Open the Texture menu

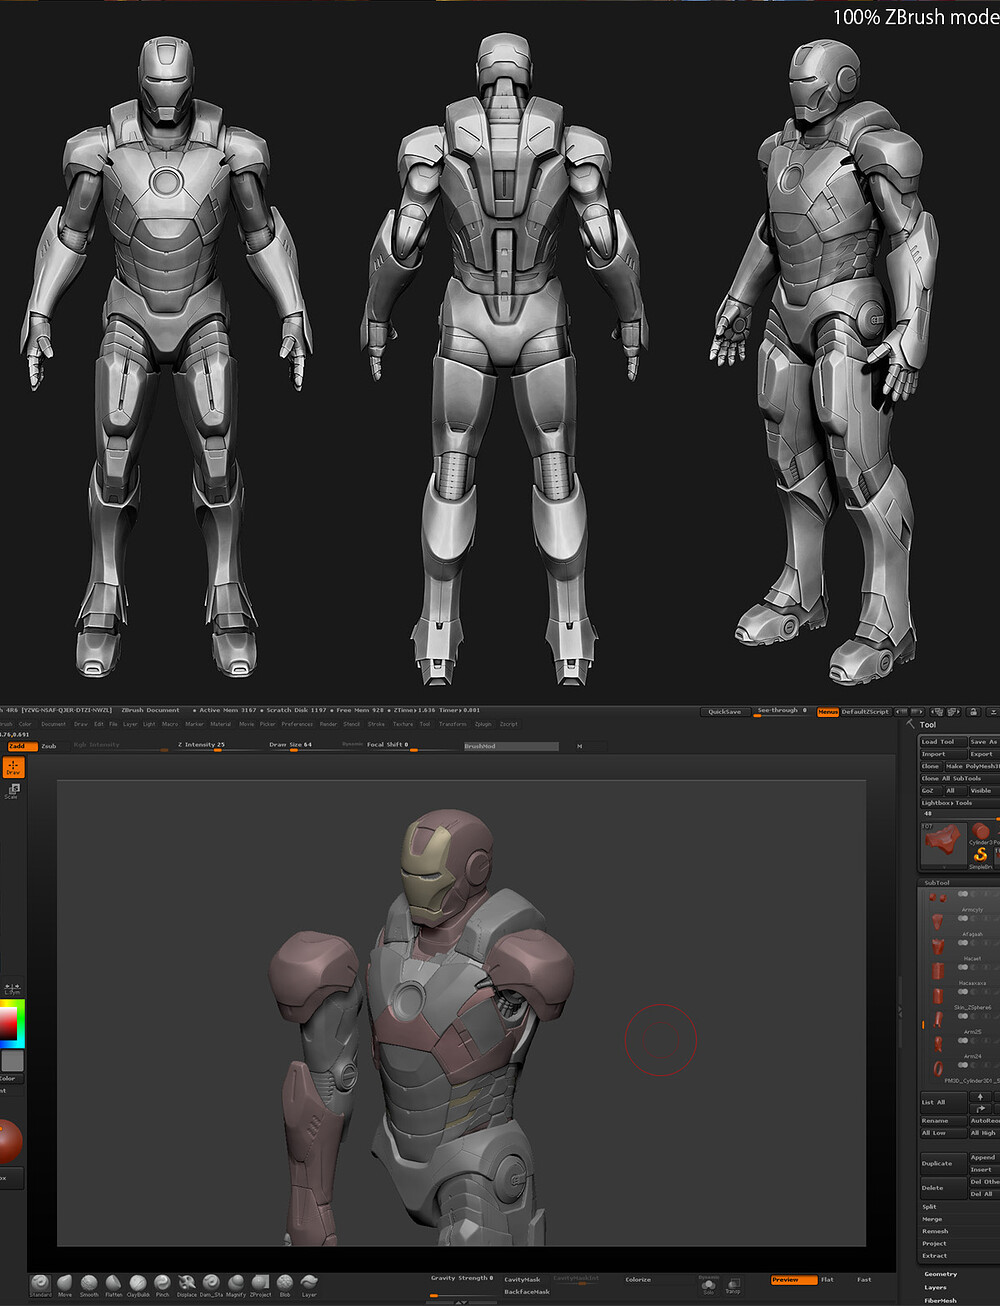pyautogui.click(x=403, y=724)
